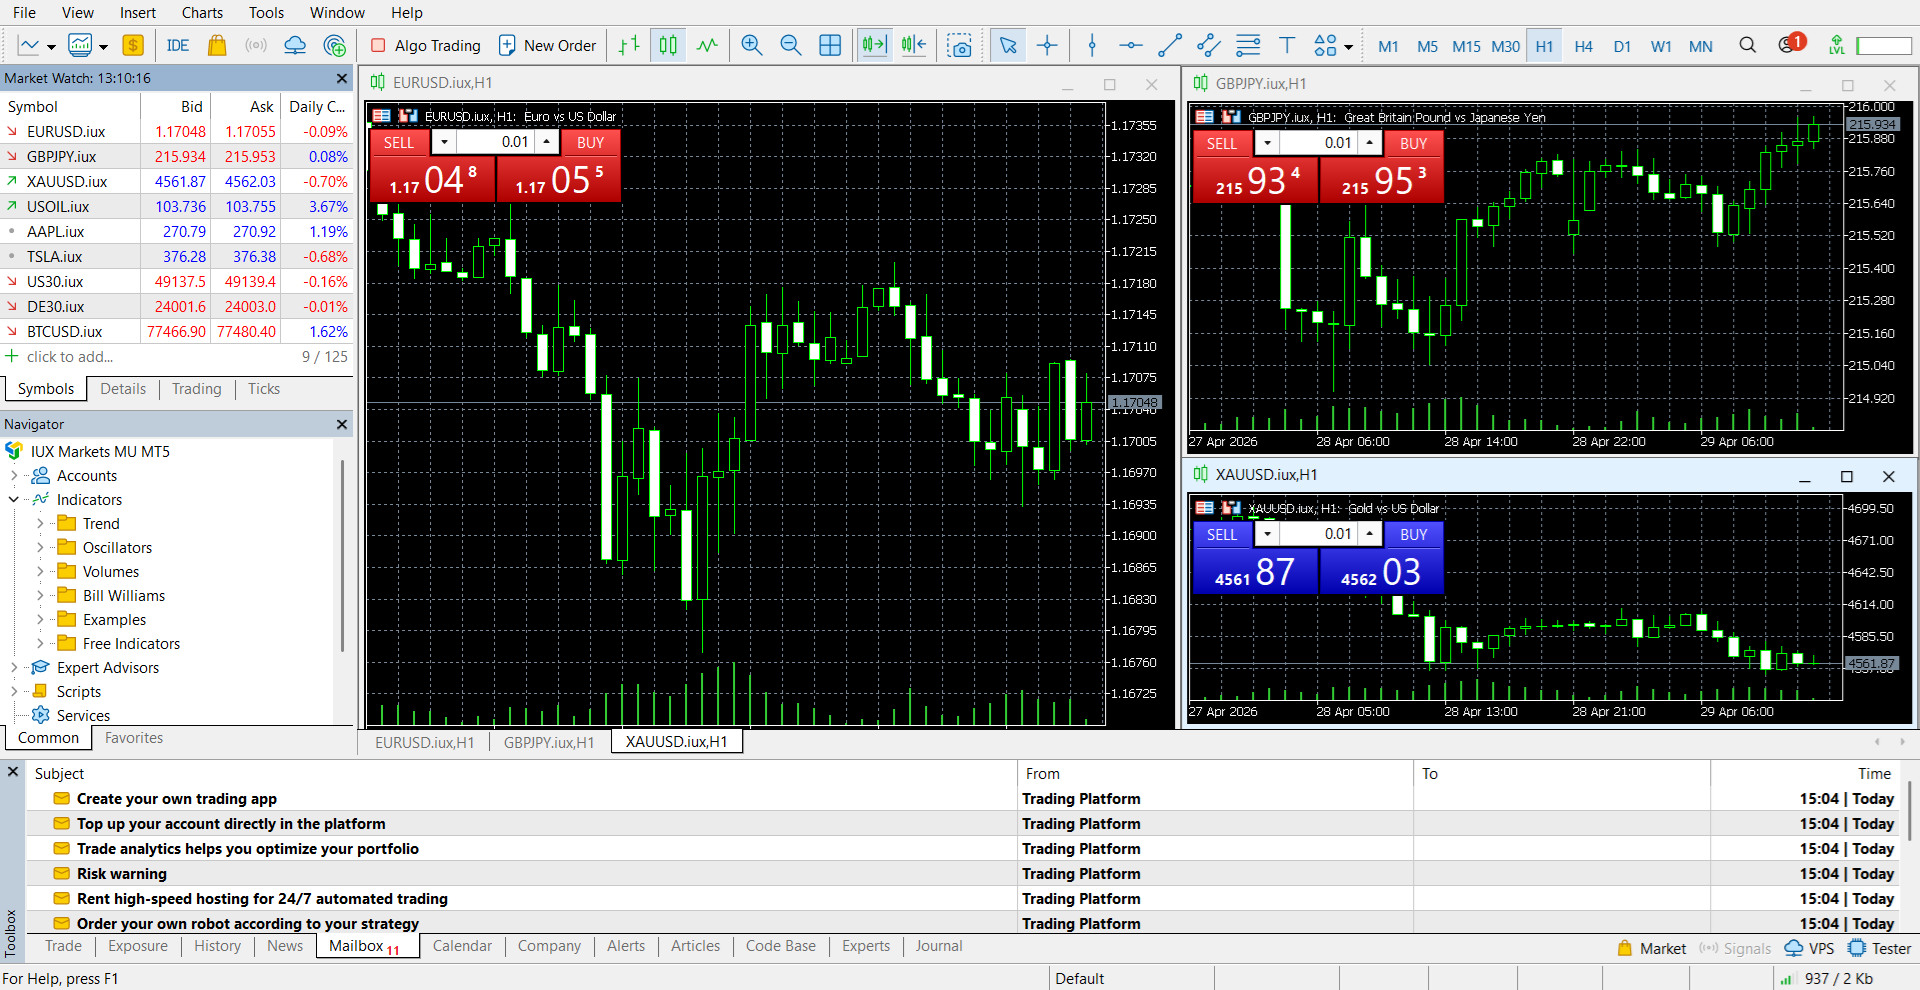
Task: Switch to Ticks tab in Market Watch
Action: [x=264, y=389]
